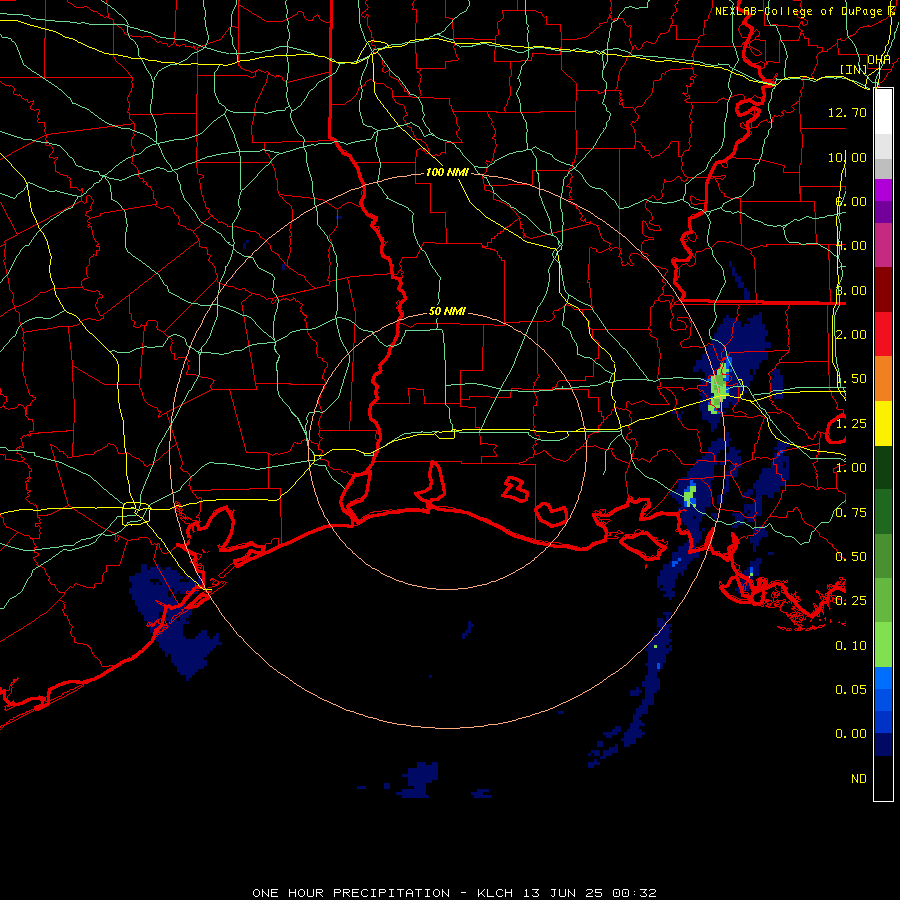Viewport: 900px width, 900px height.
Task: Click the yellow highway loop around Houston
Action: click(x=136, y=513)
